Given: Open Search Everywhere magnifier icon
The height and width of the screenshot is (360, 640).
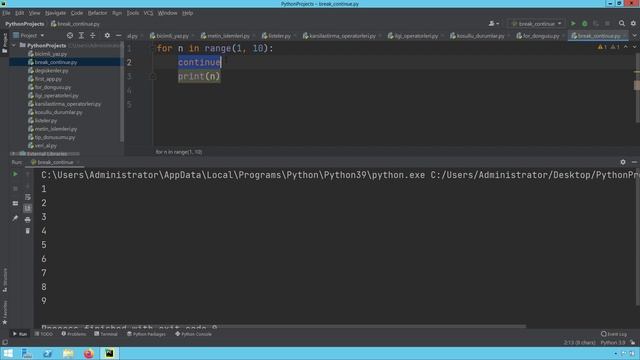Looking at the screenshot, I should tap(622, 24).
